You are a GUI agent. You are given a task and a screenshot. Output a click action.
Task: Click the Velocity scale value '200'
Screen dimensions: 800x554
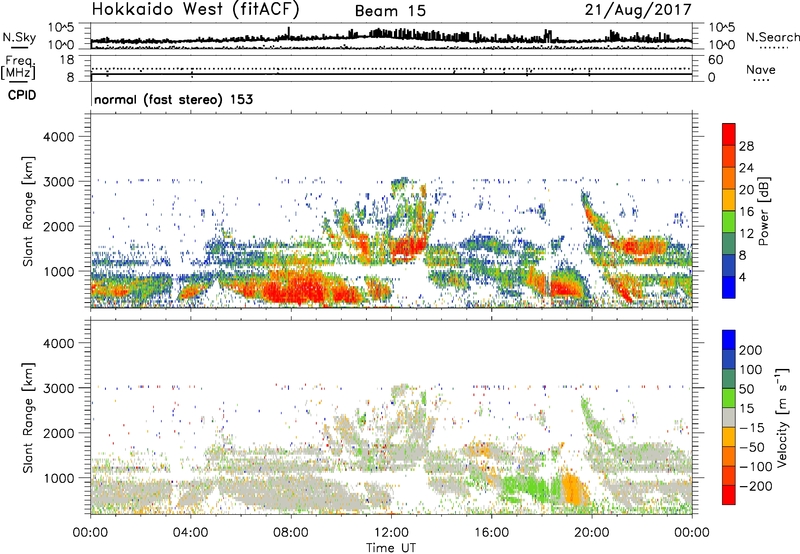click(751, 350)
